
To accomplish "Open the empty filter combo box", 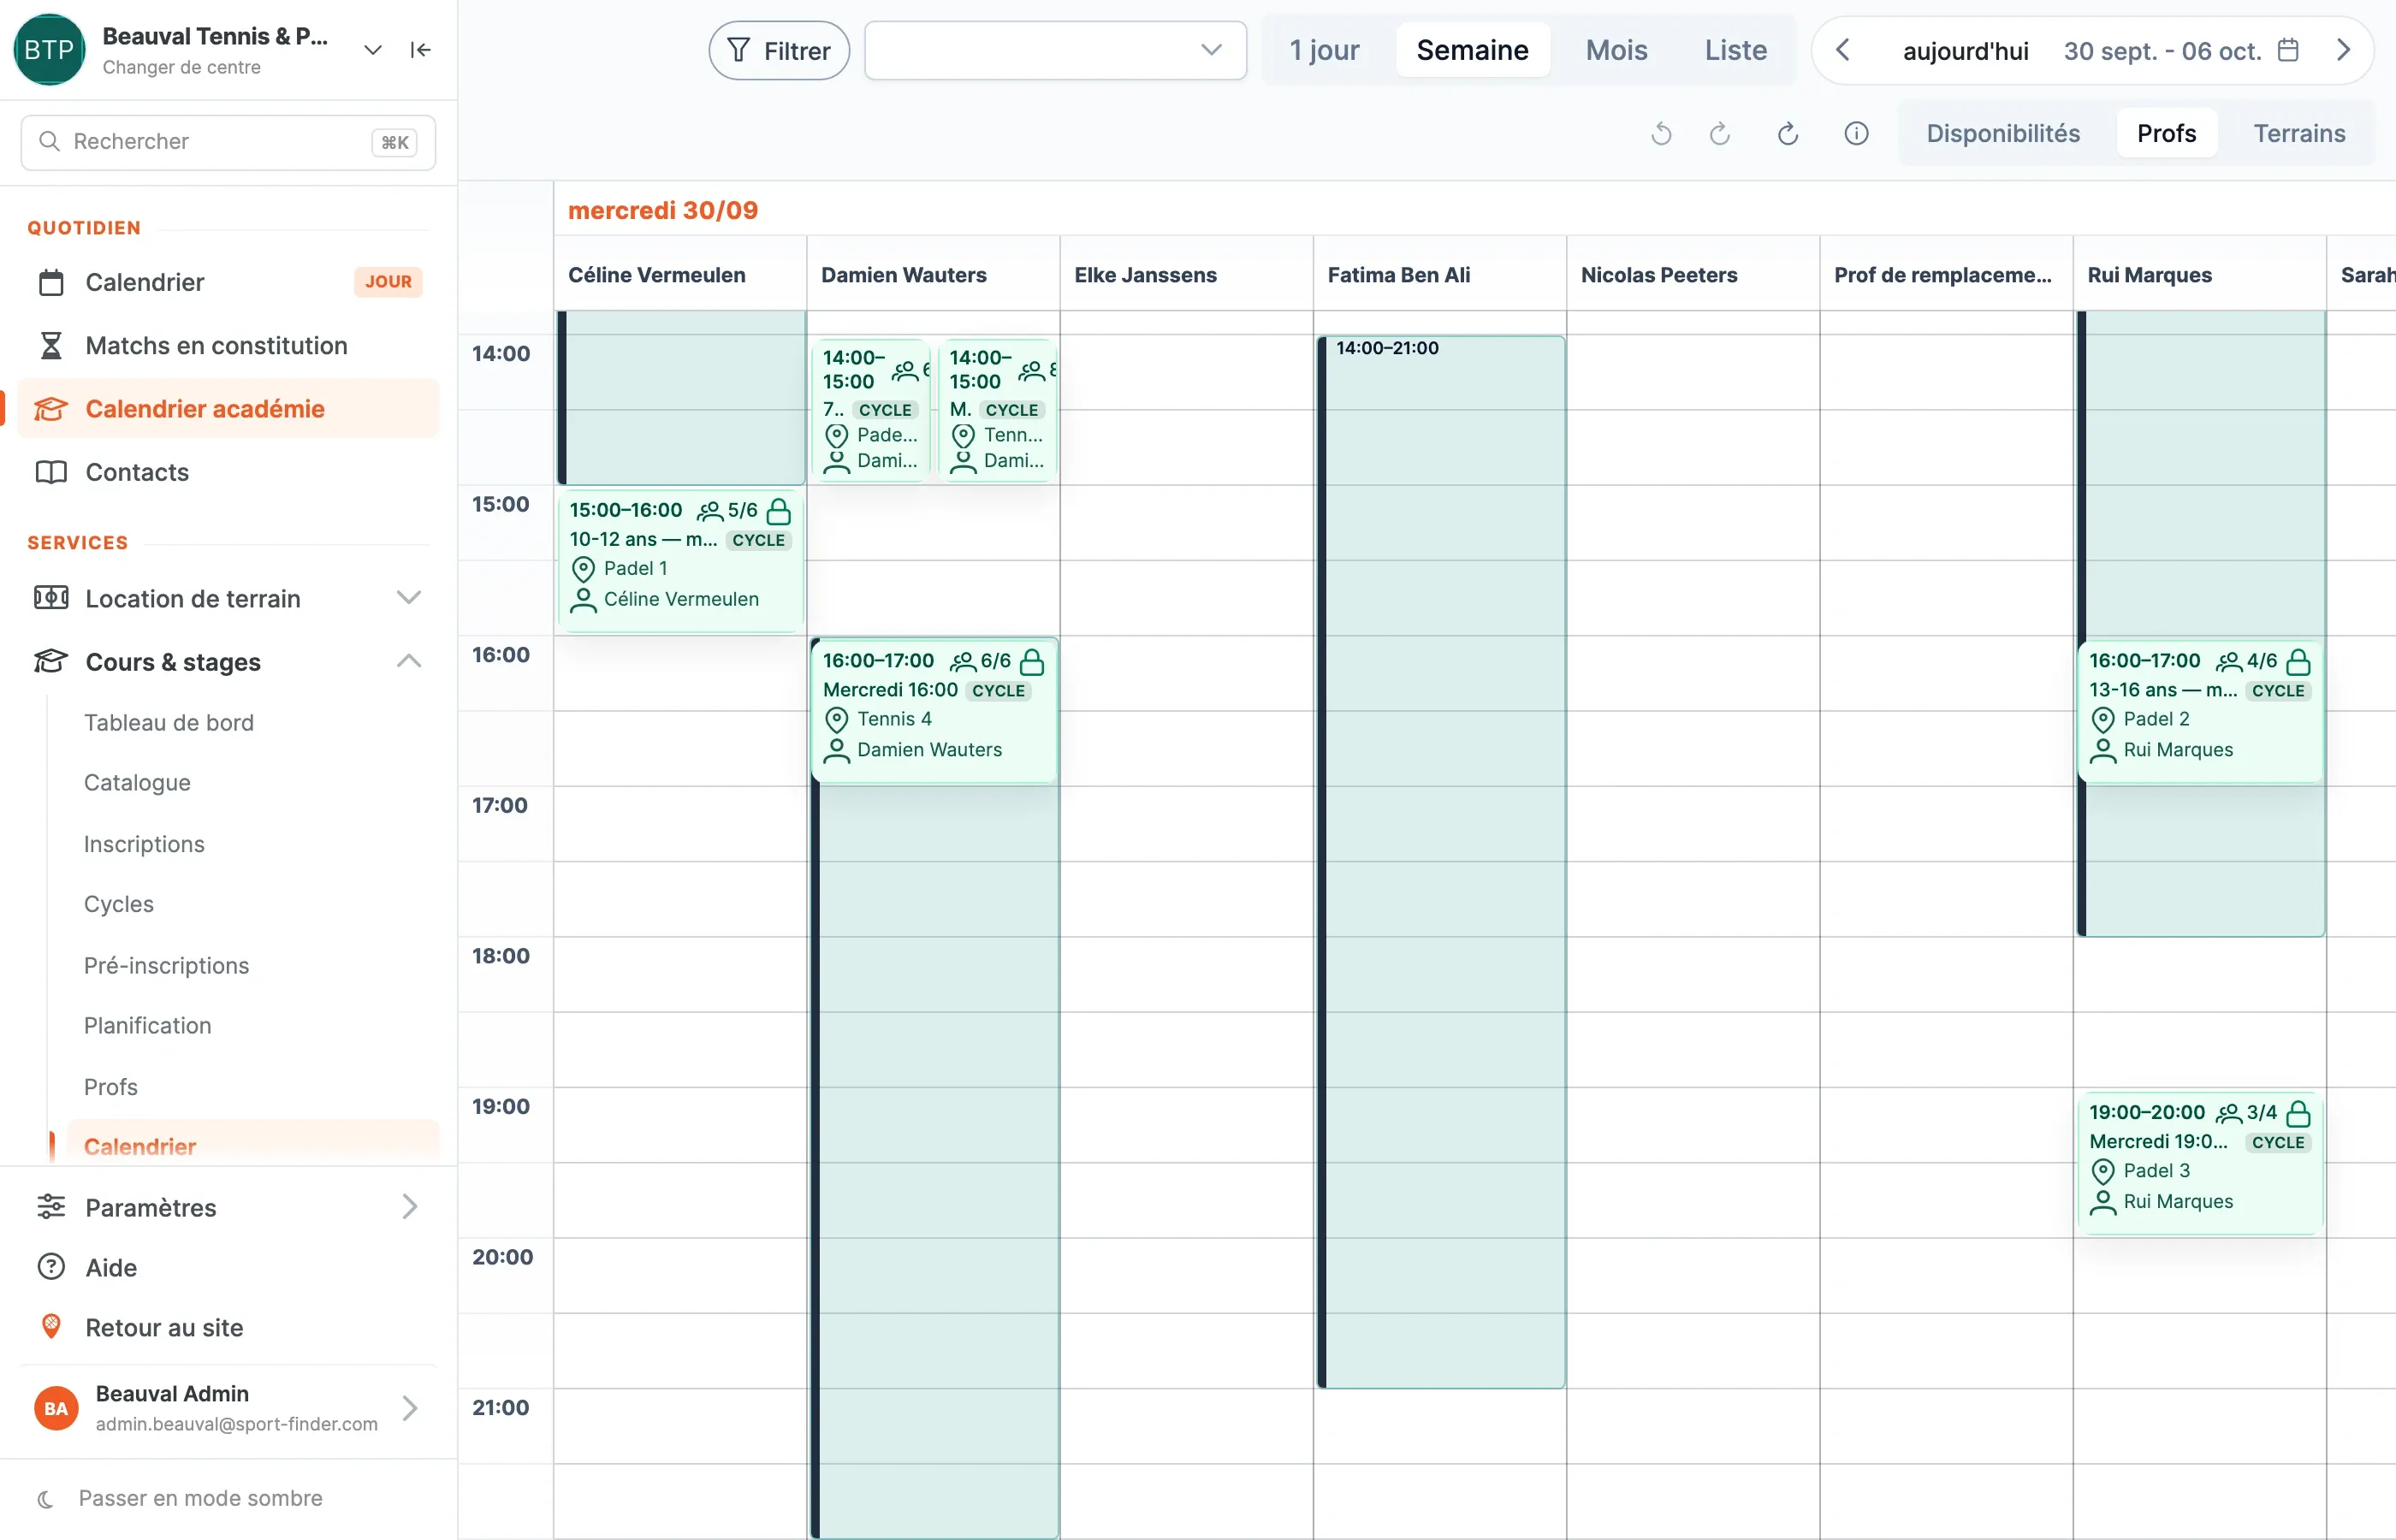I will pyautogui.click(x=1055, y=50).
